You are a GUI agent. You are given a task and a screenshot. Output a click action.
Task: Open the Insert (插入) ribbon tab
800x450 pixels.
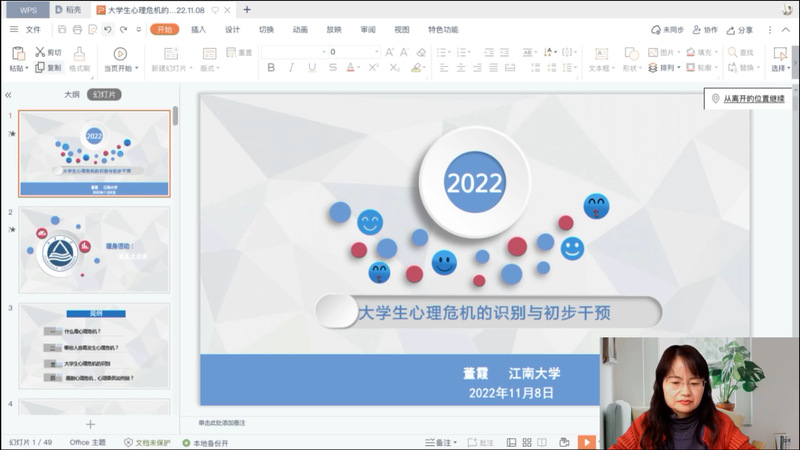coord(198,30)
